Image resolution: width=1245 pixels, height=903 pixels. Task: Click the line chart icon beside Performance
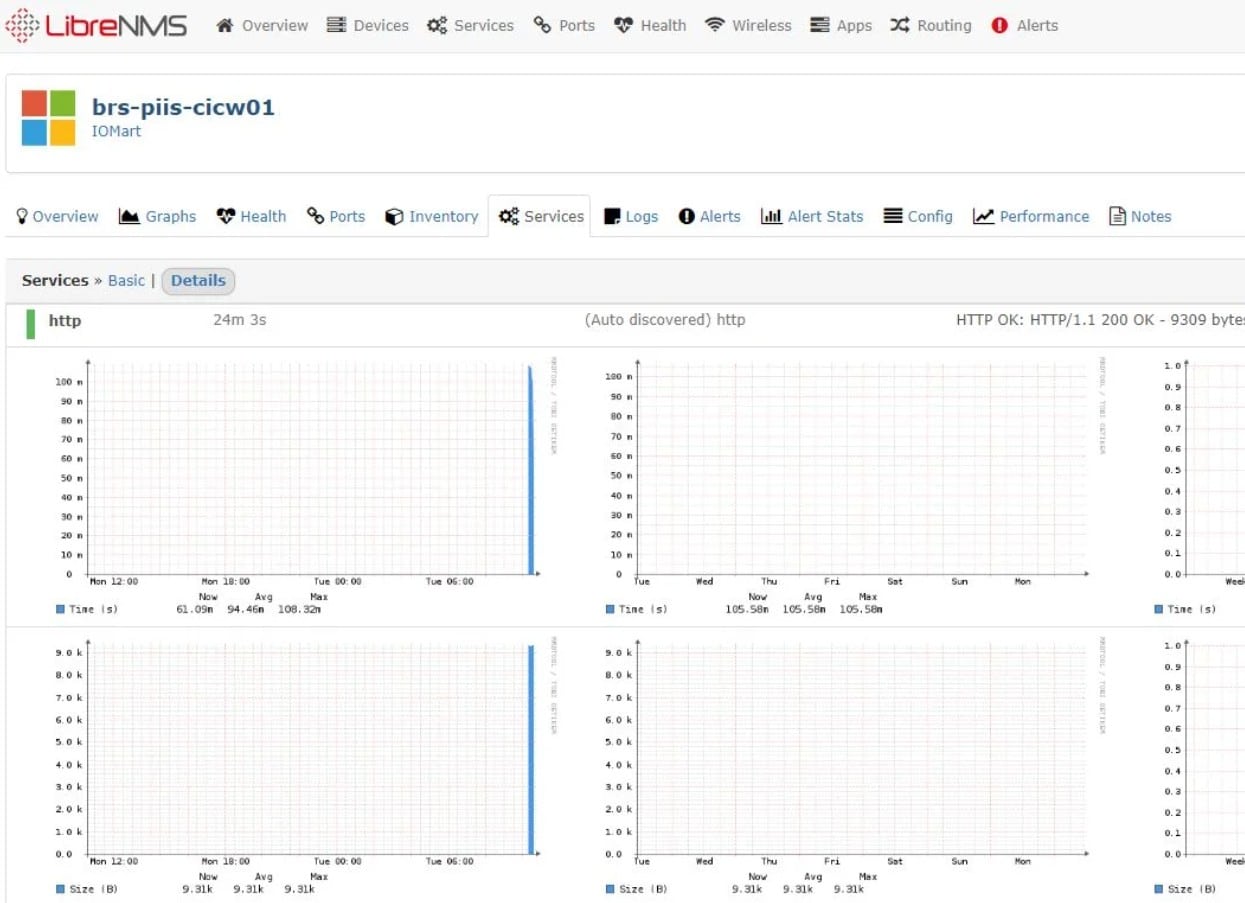click(x=983, y=216)
